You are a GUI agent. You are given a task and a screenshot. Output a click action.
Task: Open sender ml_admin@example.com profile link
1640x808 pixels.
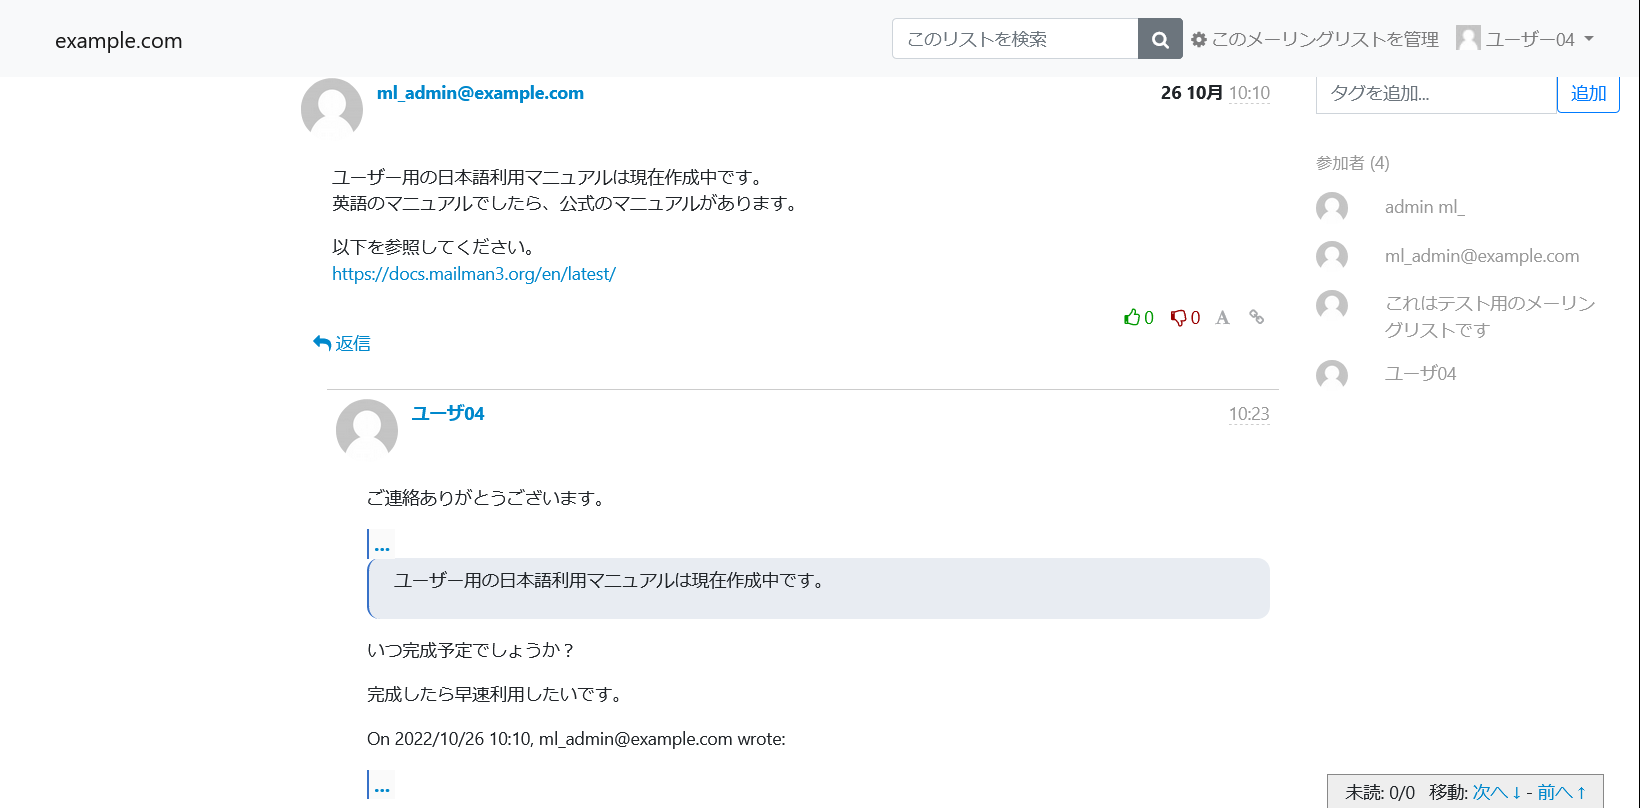coord(480,93)
